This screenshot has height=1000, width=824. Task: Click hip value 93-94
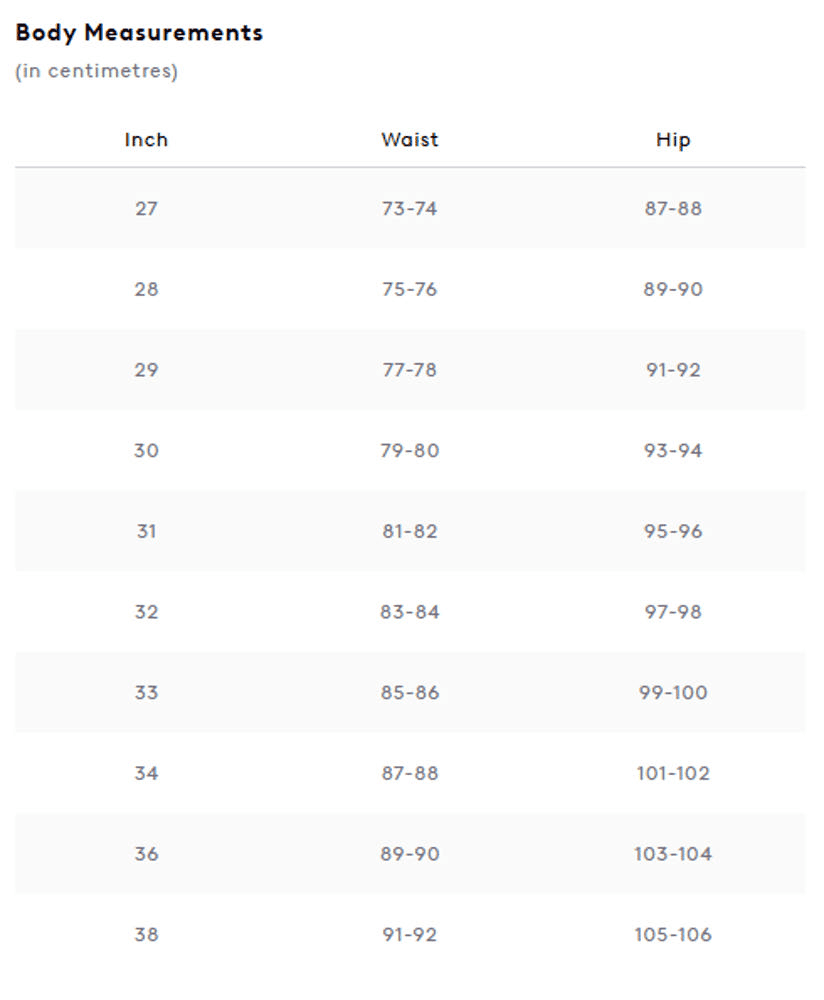(673, 451)
